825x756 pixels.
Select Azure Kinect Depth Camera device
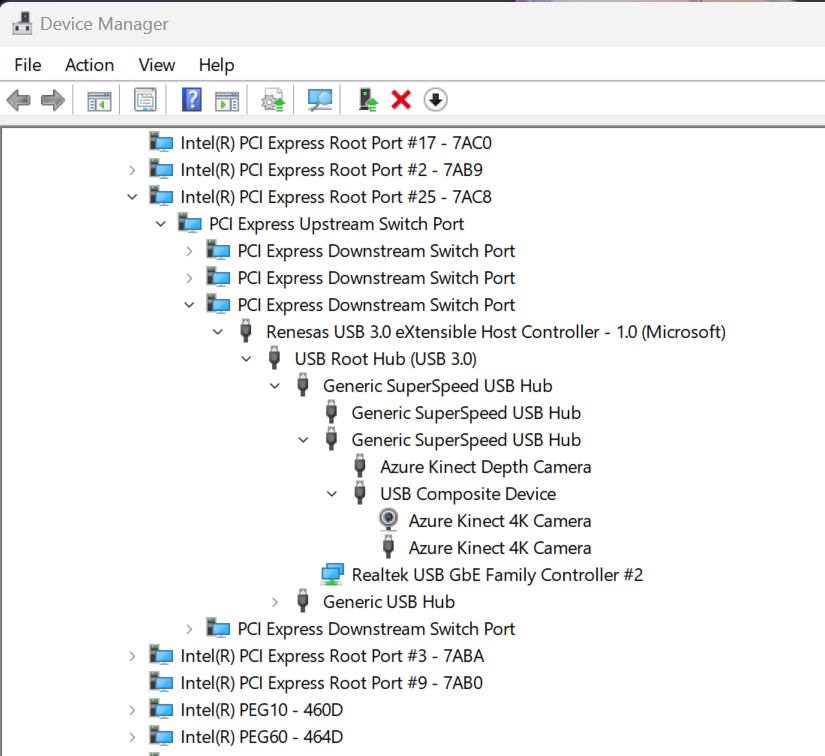tap(485, 467)
